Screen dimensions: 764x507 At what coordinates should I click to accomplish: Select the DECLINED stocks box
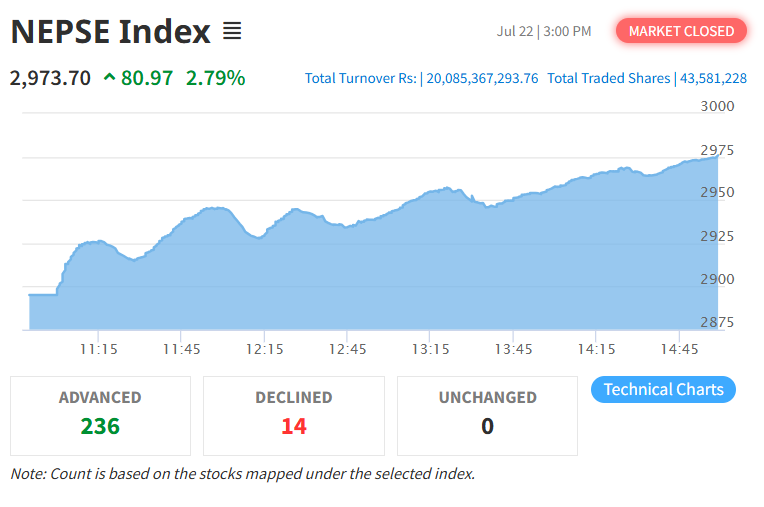(x=294, y=416)
